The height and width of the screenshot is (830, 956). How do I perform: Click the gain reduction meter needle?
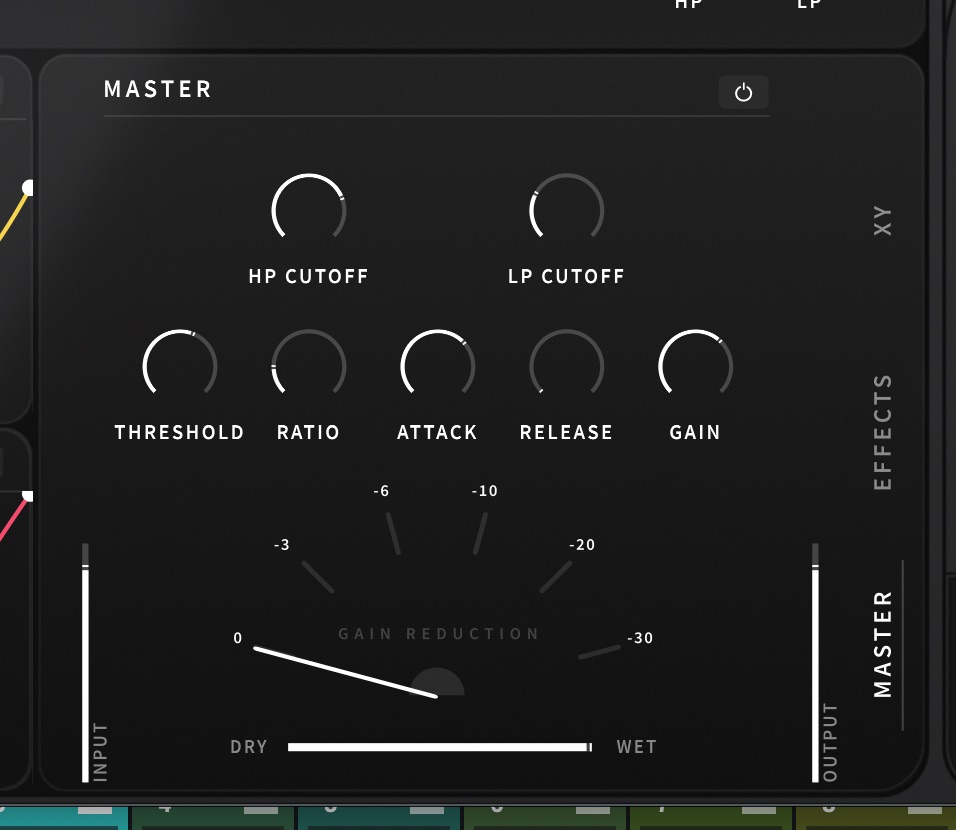pos(345,672)
